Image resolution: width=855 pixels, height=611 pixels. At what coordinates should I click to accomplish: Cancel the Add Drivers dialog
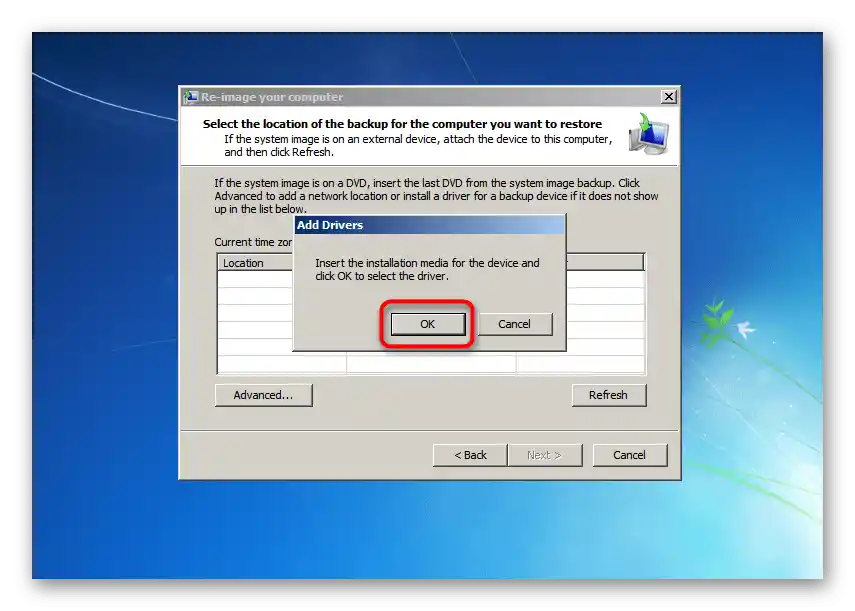(x=515, y=324)
